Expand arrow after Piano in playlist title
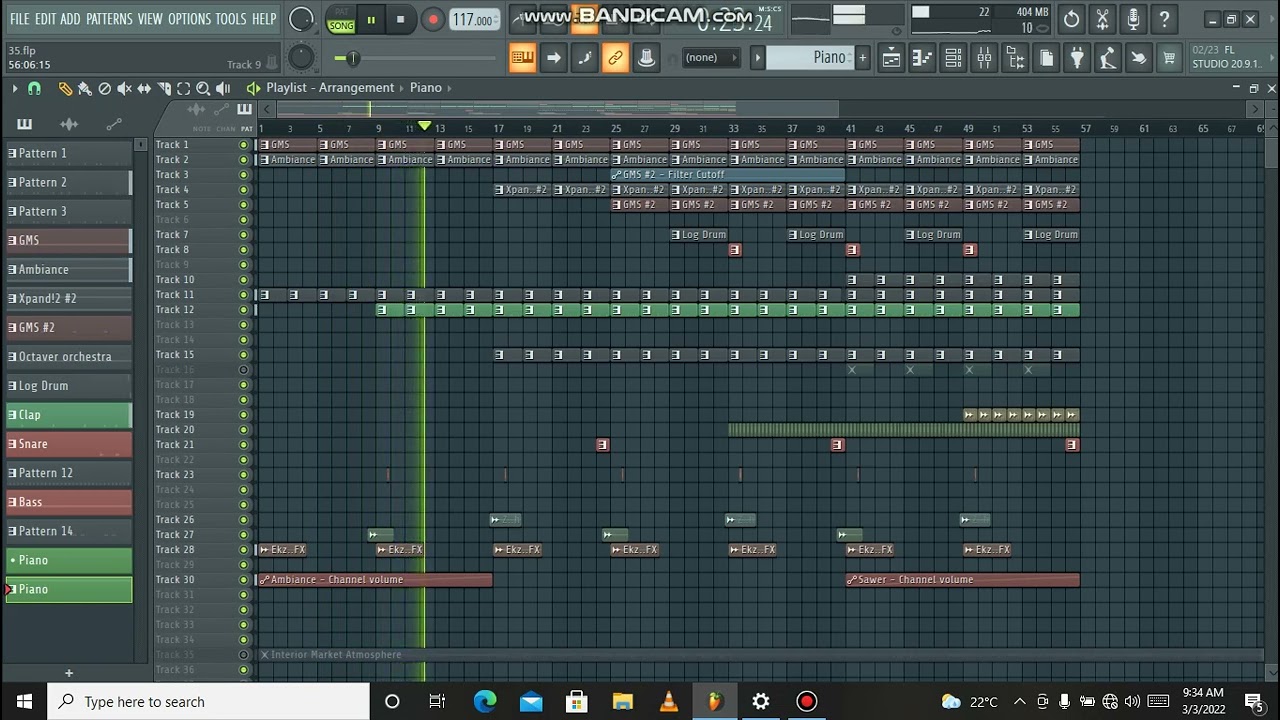The image size is (1280, 720). (450, 88)
